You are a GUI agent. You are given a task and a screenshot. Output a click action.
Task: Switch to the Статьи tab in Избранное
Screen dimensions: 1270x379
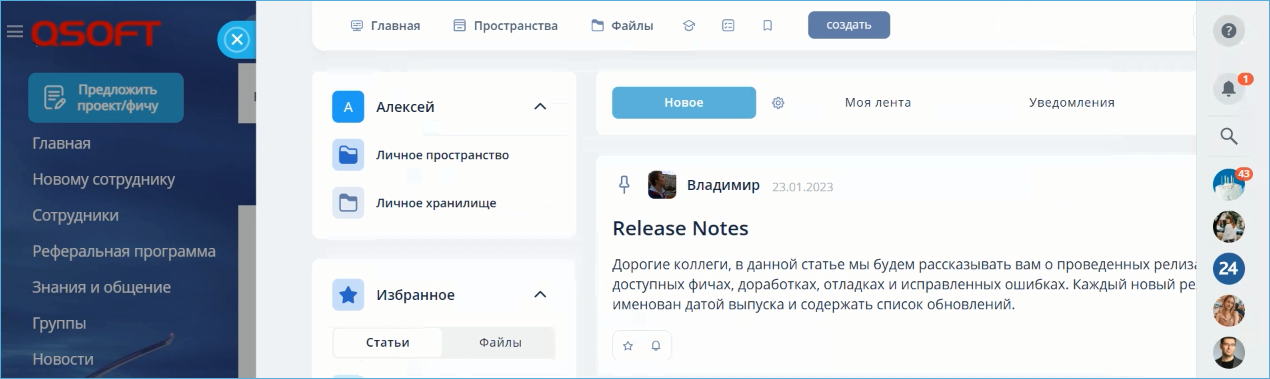click(x=388, y=342)
